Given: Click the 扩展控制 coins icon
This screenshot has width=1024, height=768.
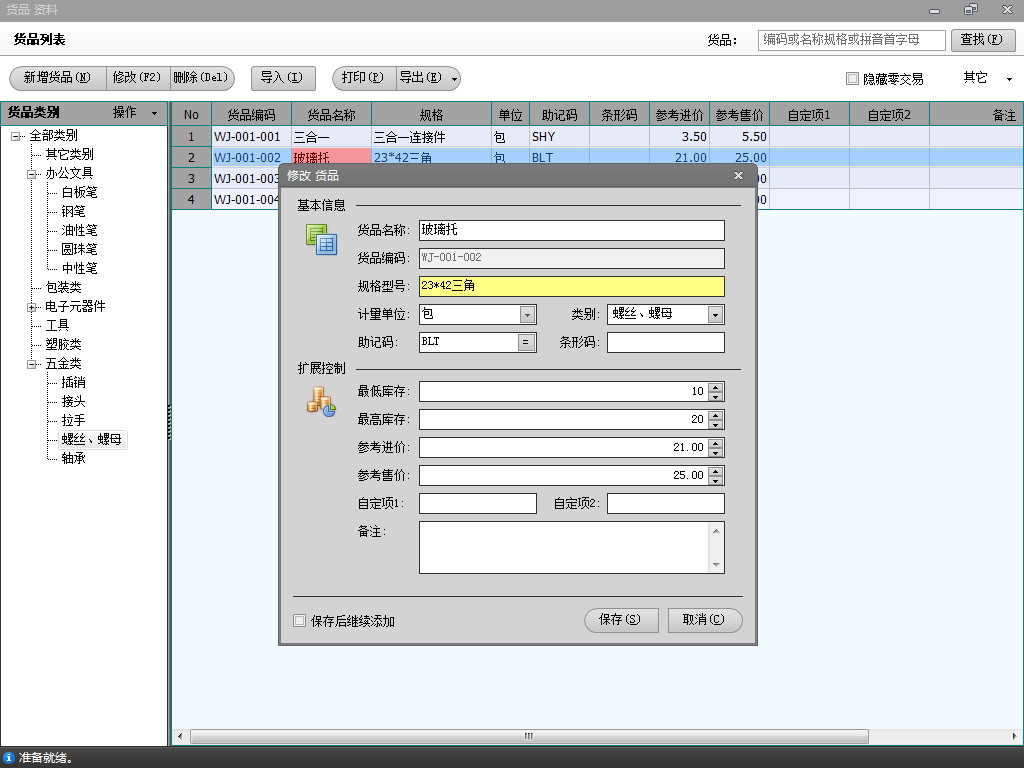Looking at the screenshot, I should [320, 402].
